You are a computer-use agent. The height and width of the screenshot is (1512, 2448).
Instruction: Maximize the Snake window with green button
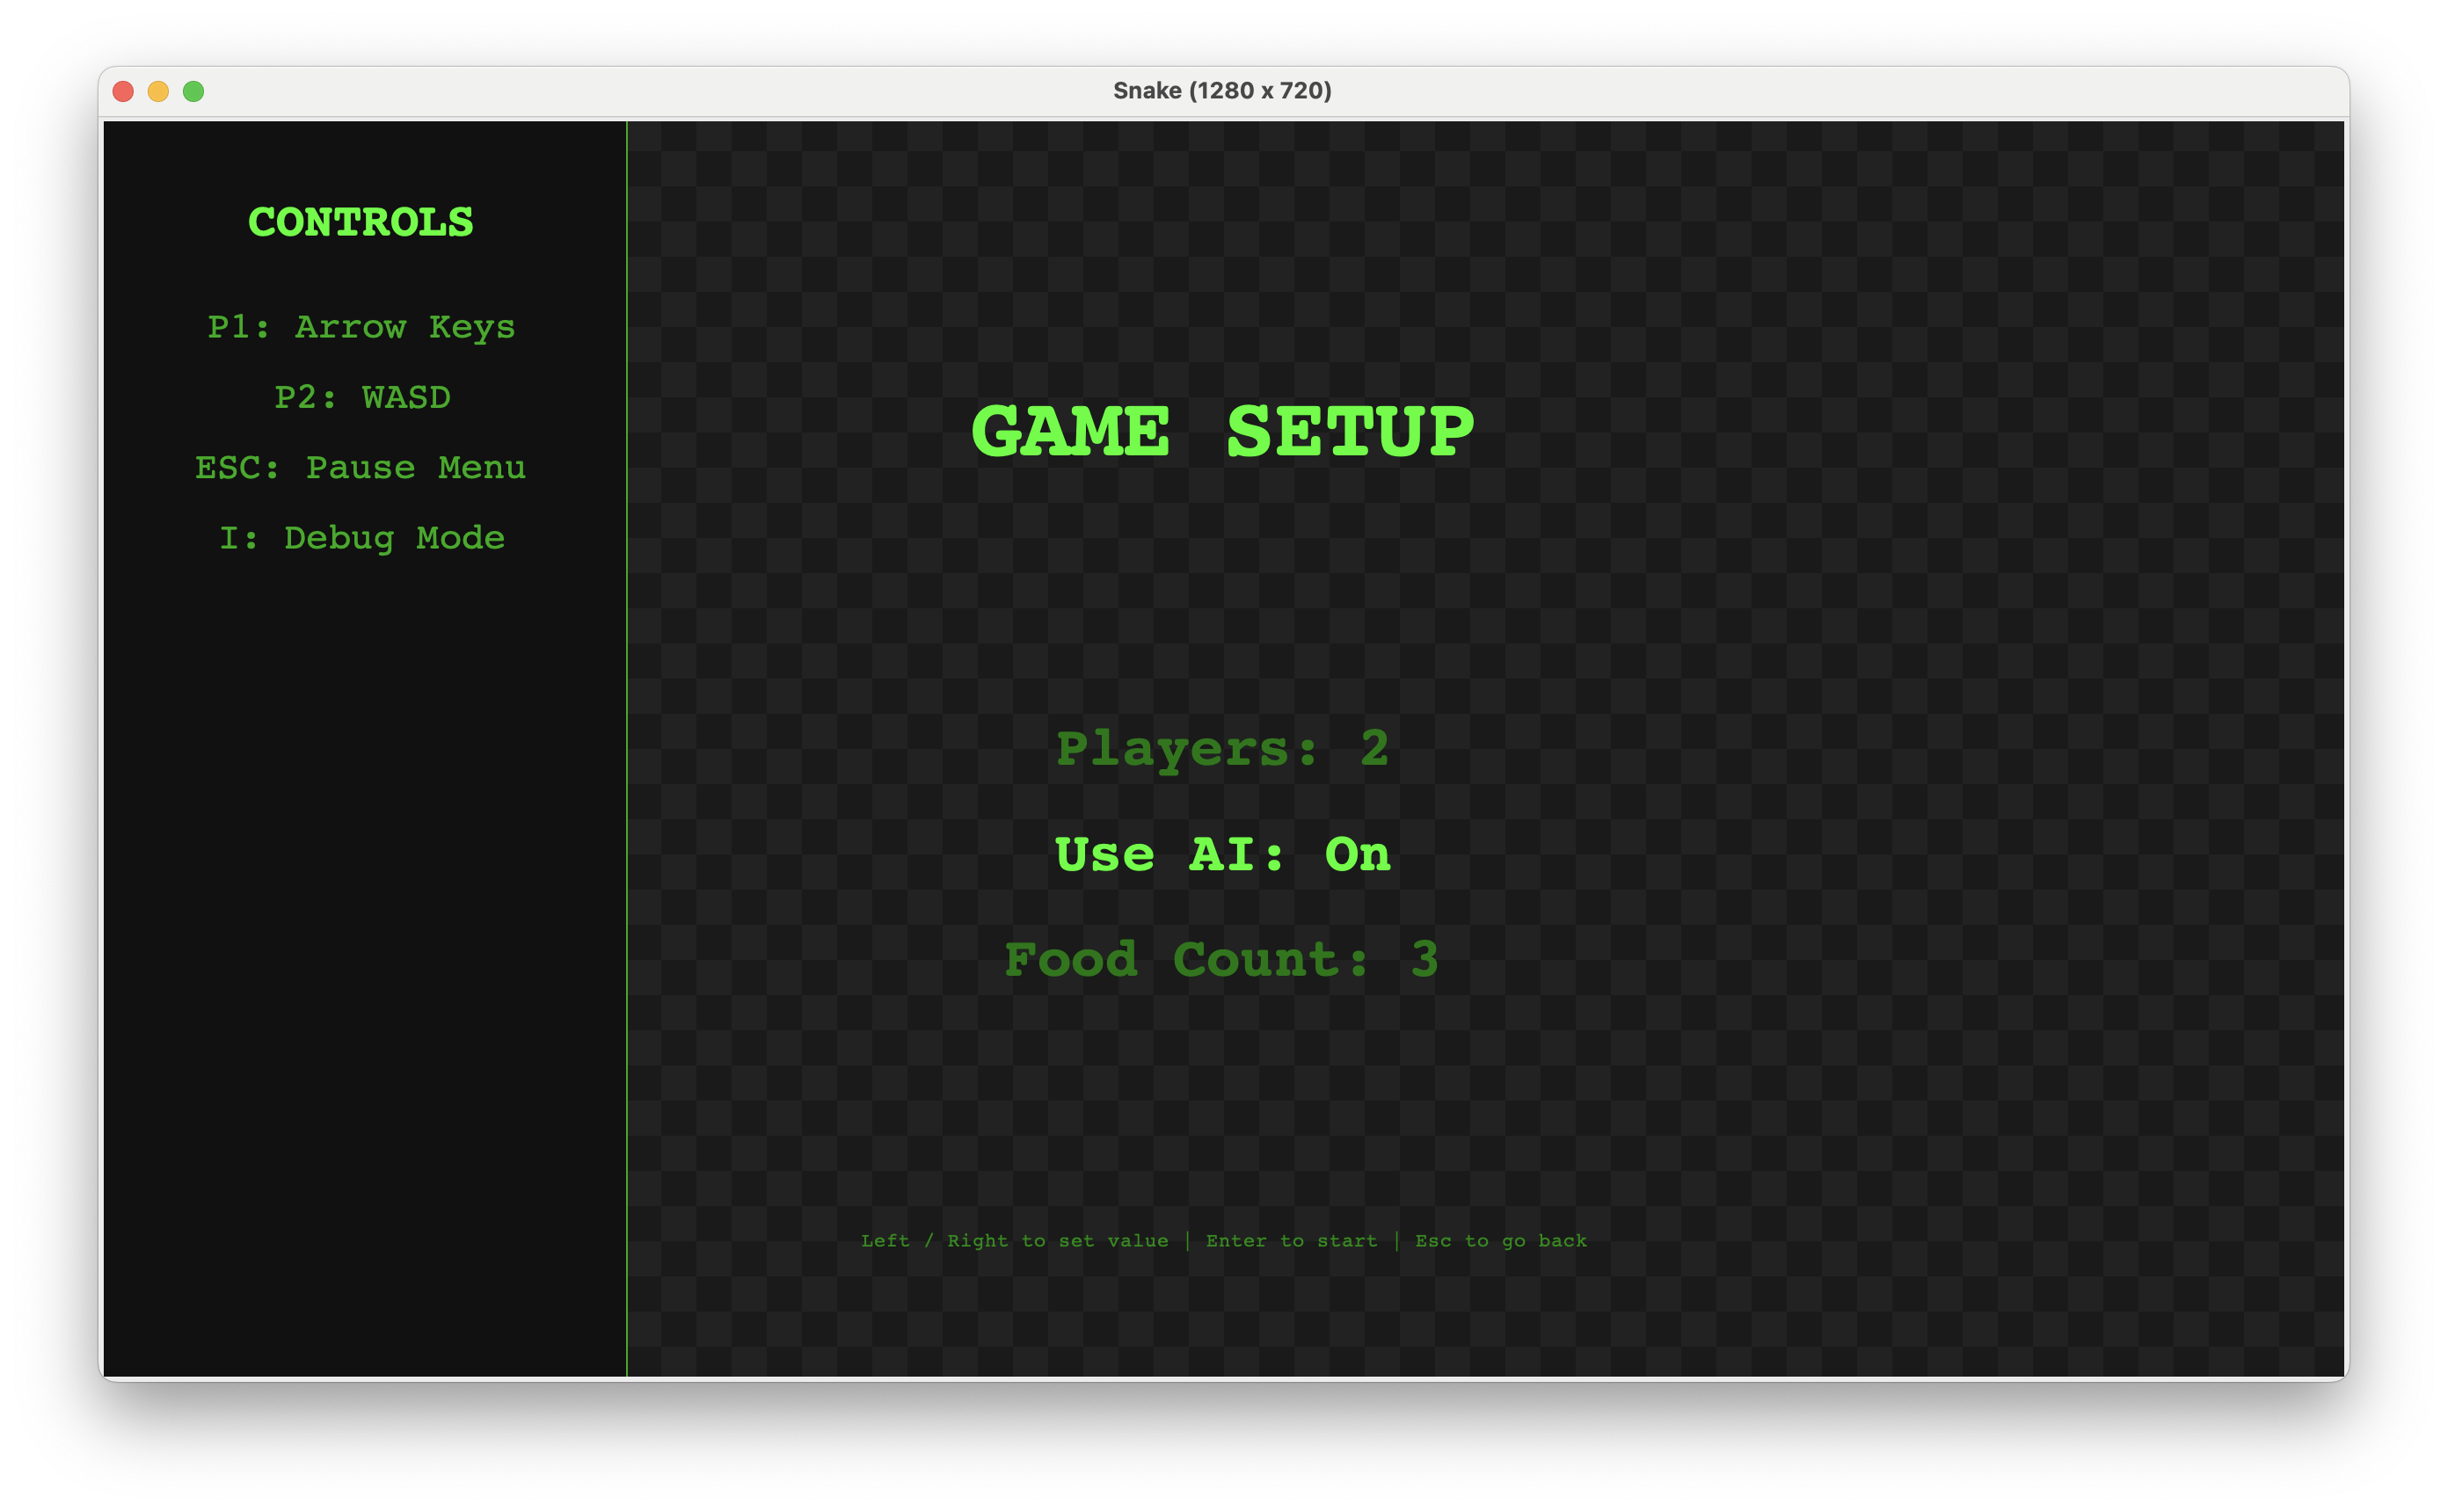click(x=194, y=91)
